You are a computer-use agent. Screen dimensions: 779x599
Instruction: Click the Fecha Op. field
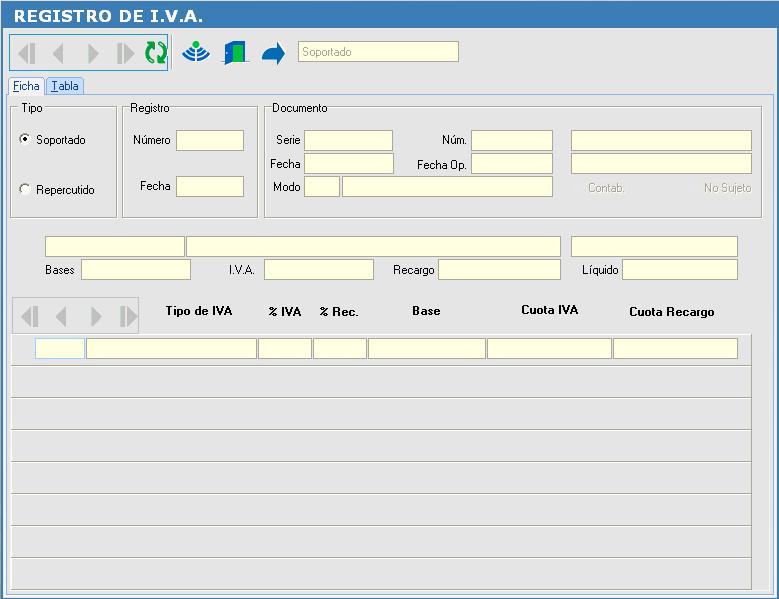pyautogui.click(x=512, y=163)
